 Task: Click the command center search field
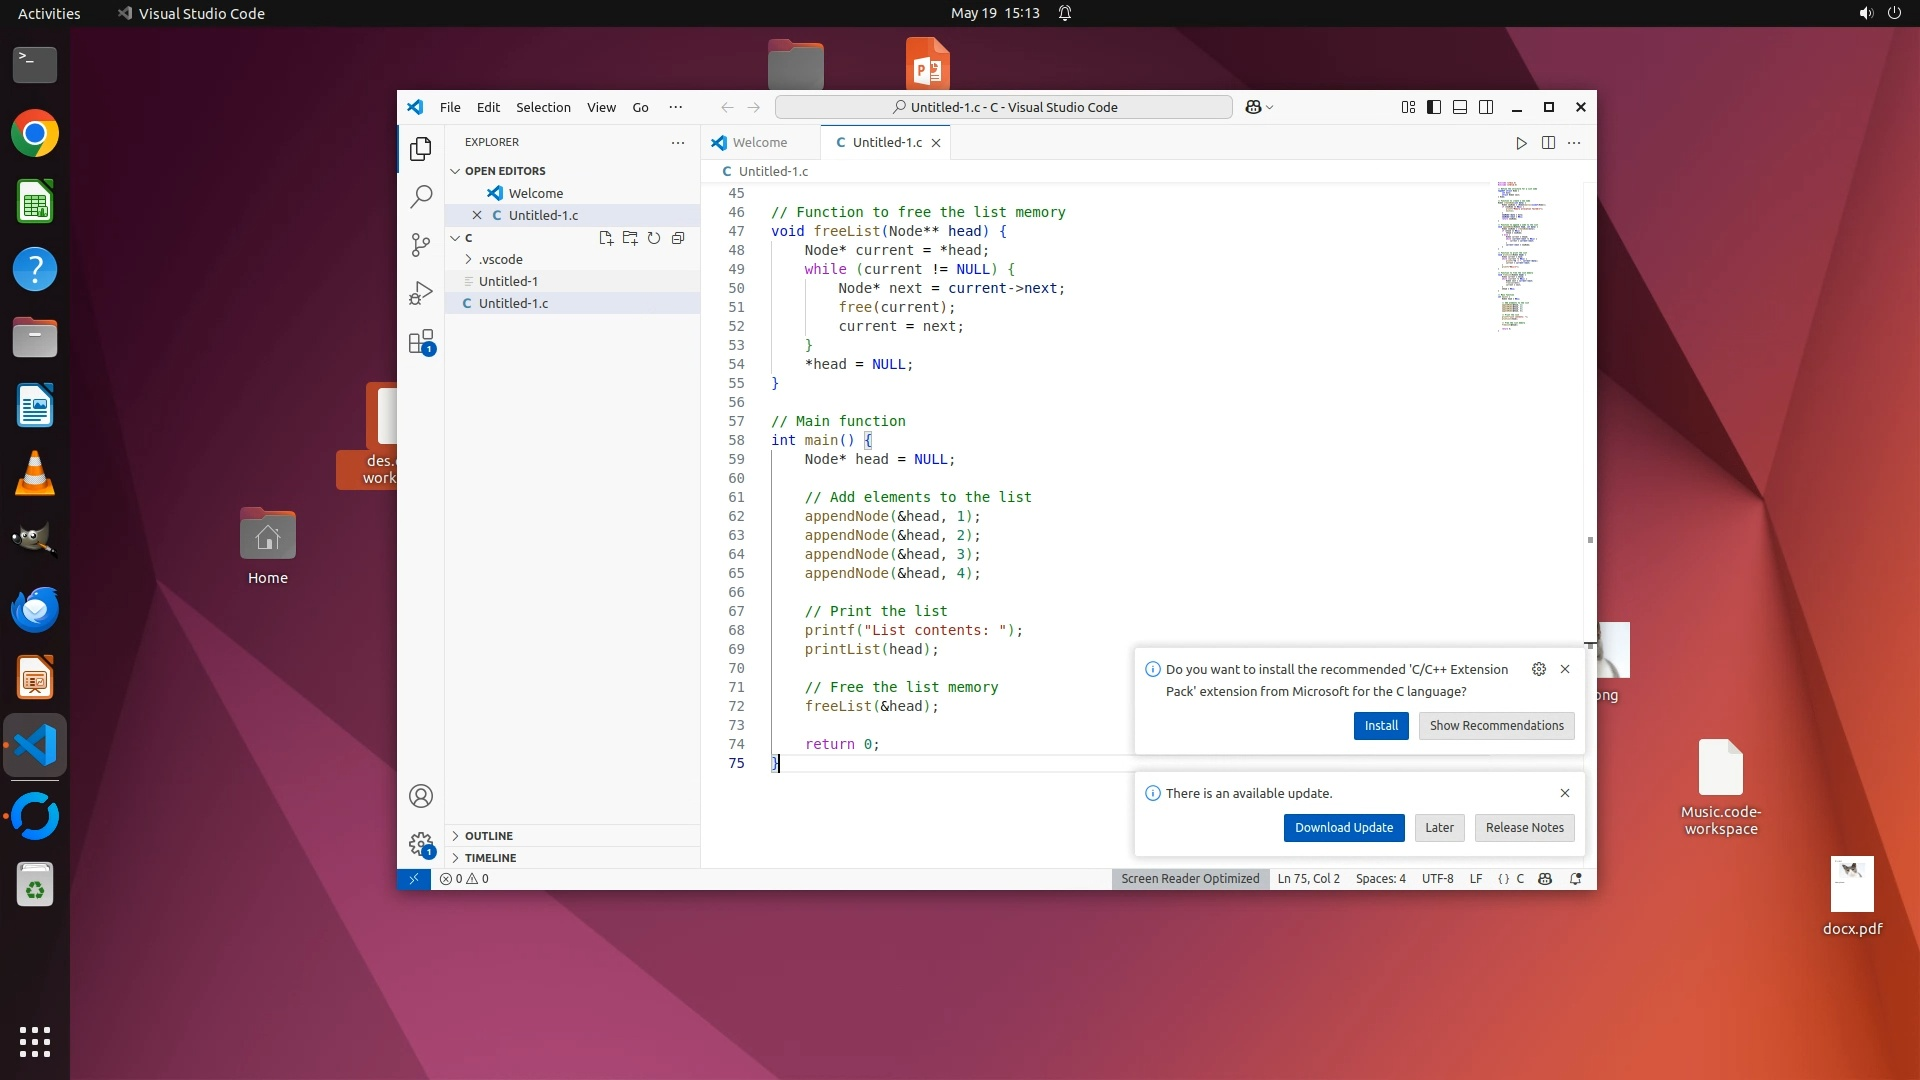(x=1003, y=107)
